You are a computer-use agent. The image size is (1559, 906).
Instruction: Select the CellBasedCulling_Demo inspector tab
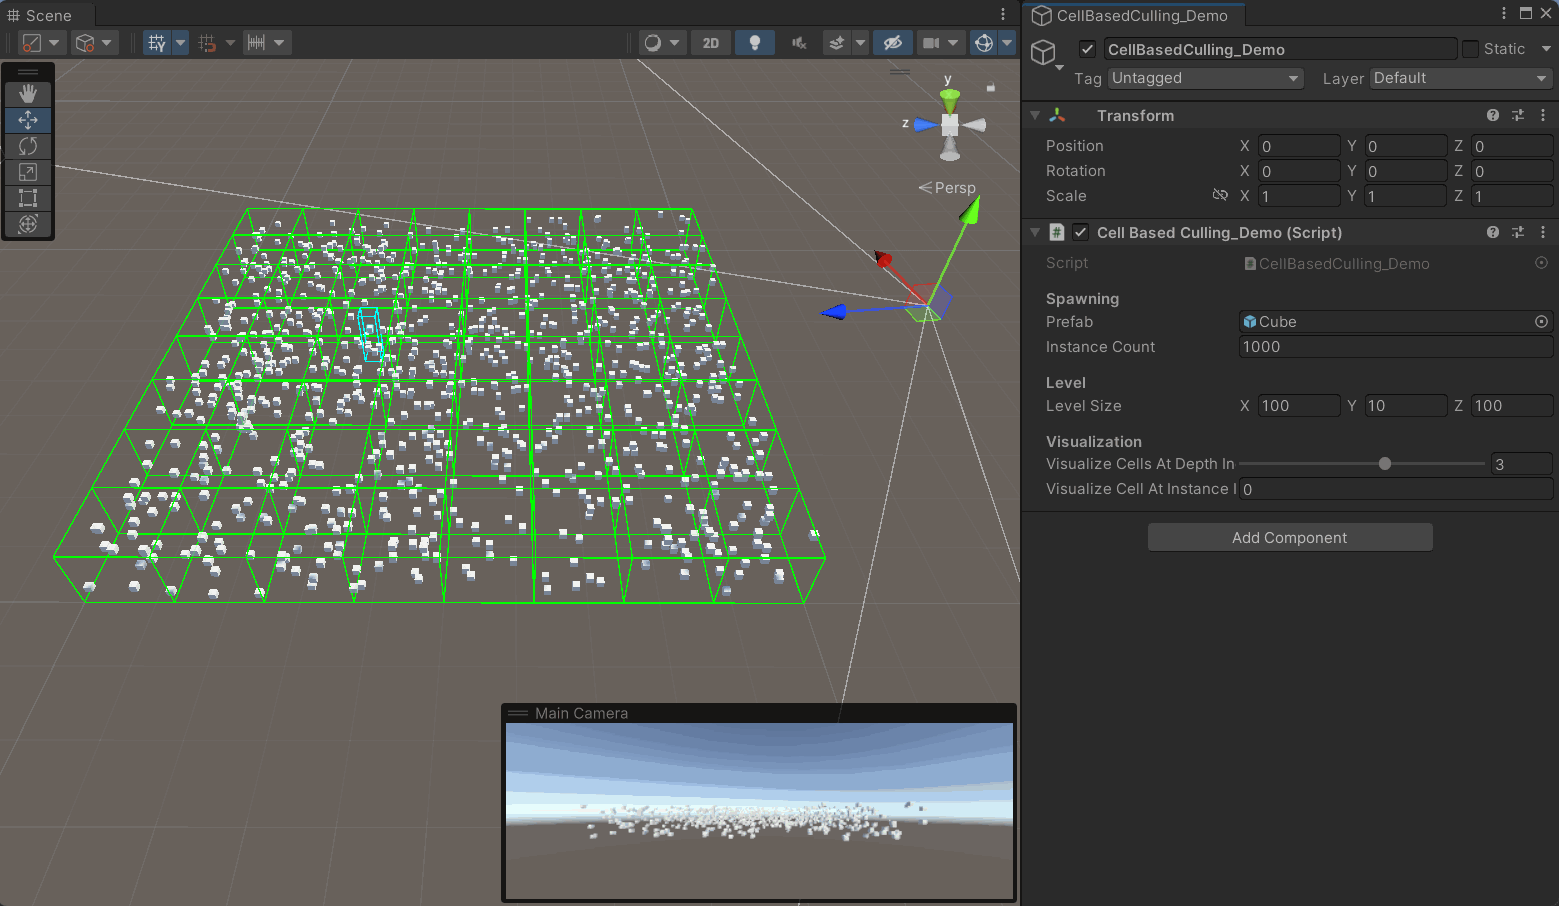coord(1130,15)
